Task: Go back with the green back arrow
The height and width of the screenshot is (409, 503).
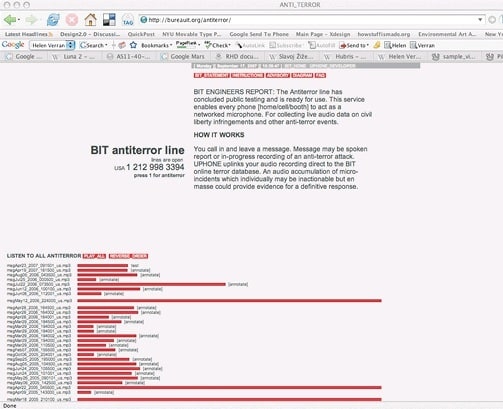Action: (10, 20)
